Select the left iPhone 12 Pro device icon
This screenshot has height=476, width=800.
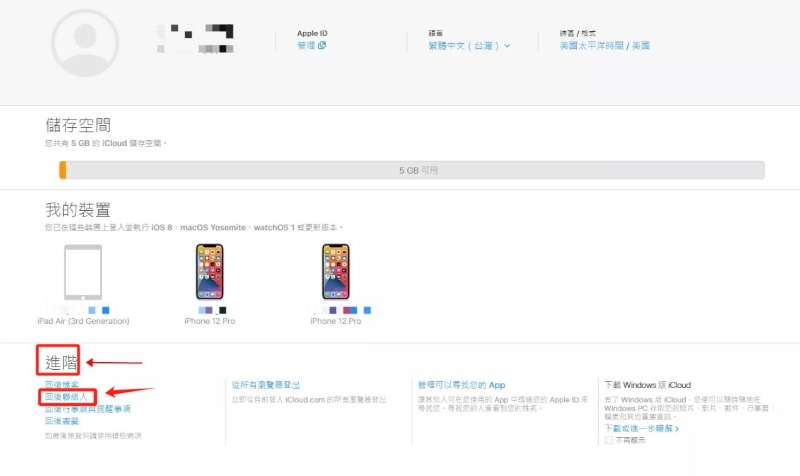(210, 273)
